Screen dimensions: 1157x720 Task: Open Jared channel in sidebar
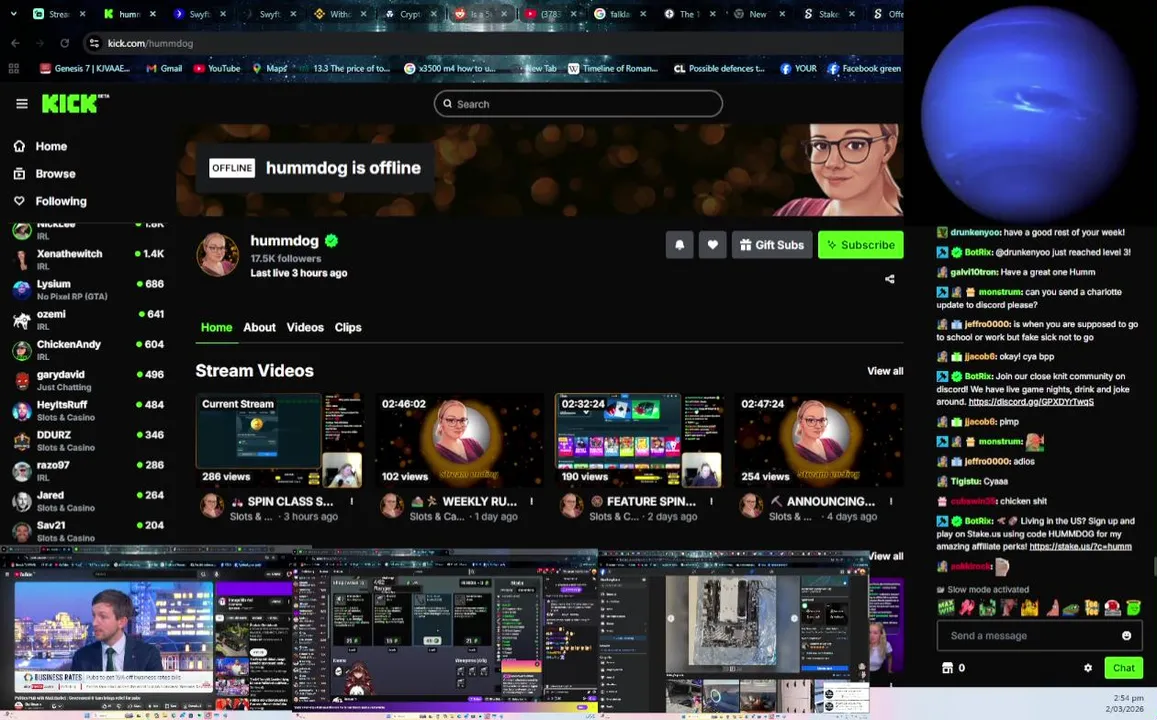coord(89,501)
